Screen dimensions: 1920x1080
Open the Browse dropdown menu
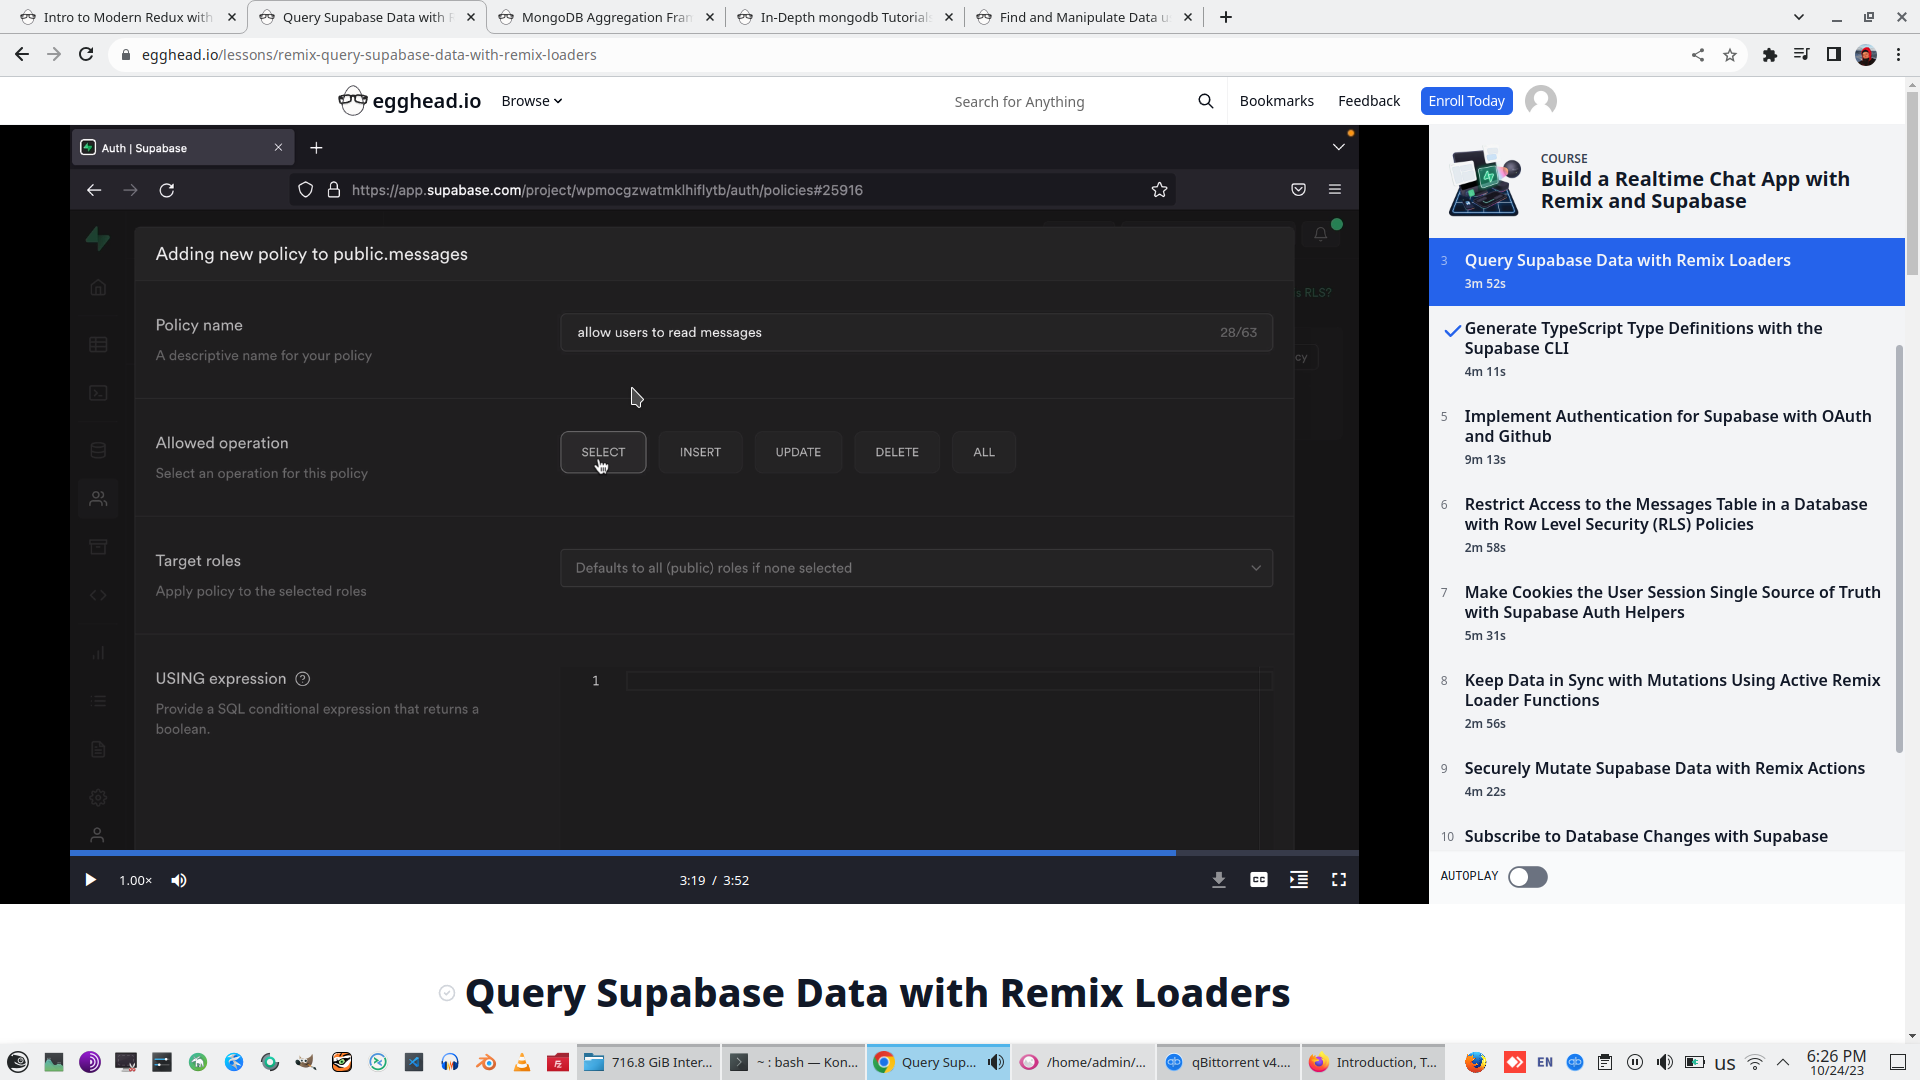tap(531, 101)
